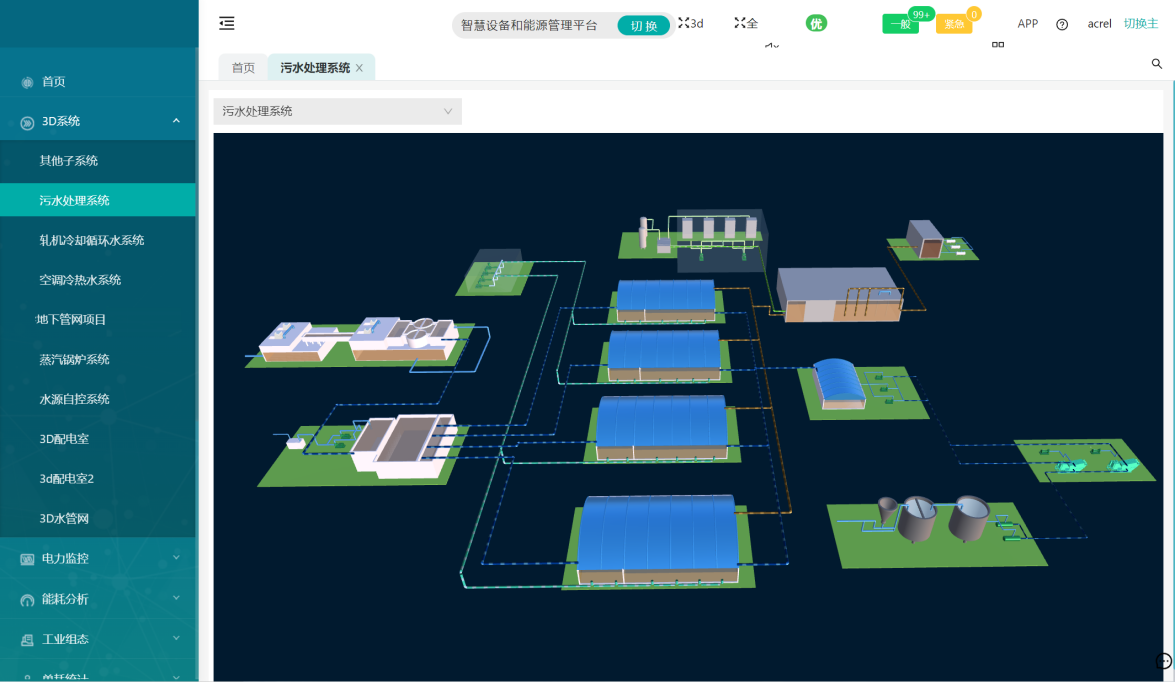1175x682 pixels.
Task: Collapse the sidebar with the hamburger icon
Action: click(x=227, y=24)
